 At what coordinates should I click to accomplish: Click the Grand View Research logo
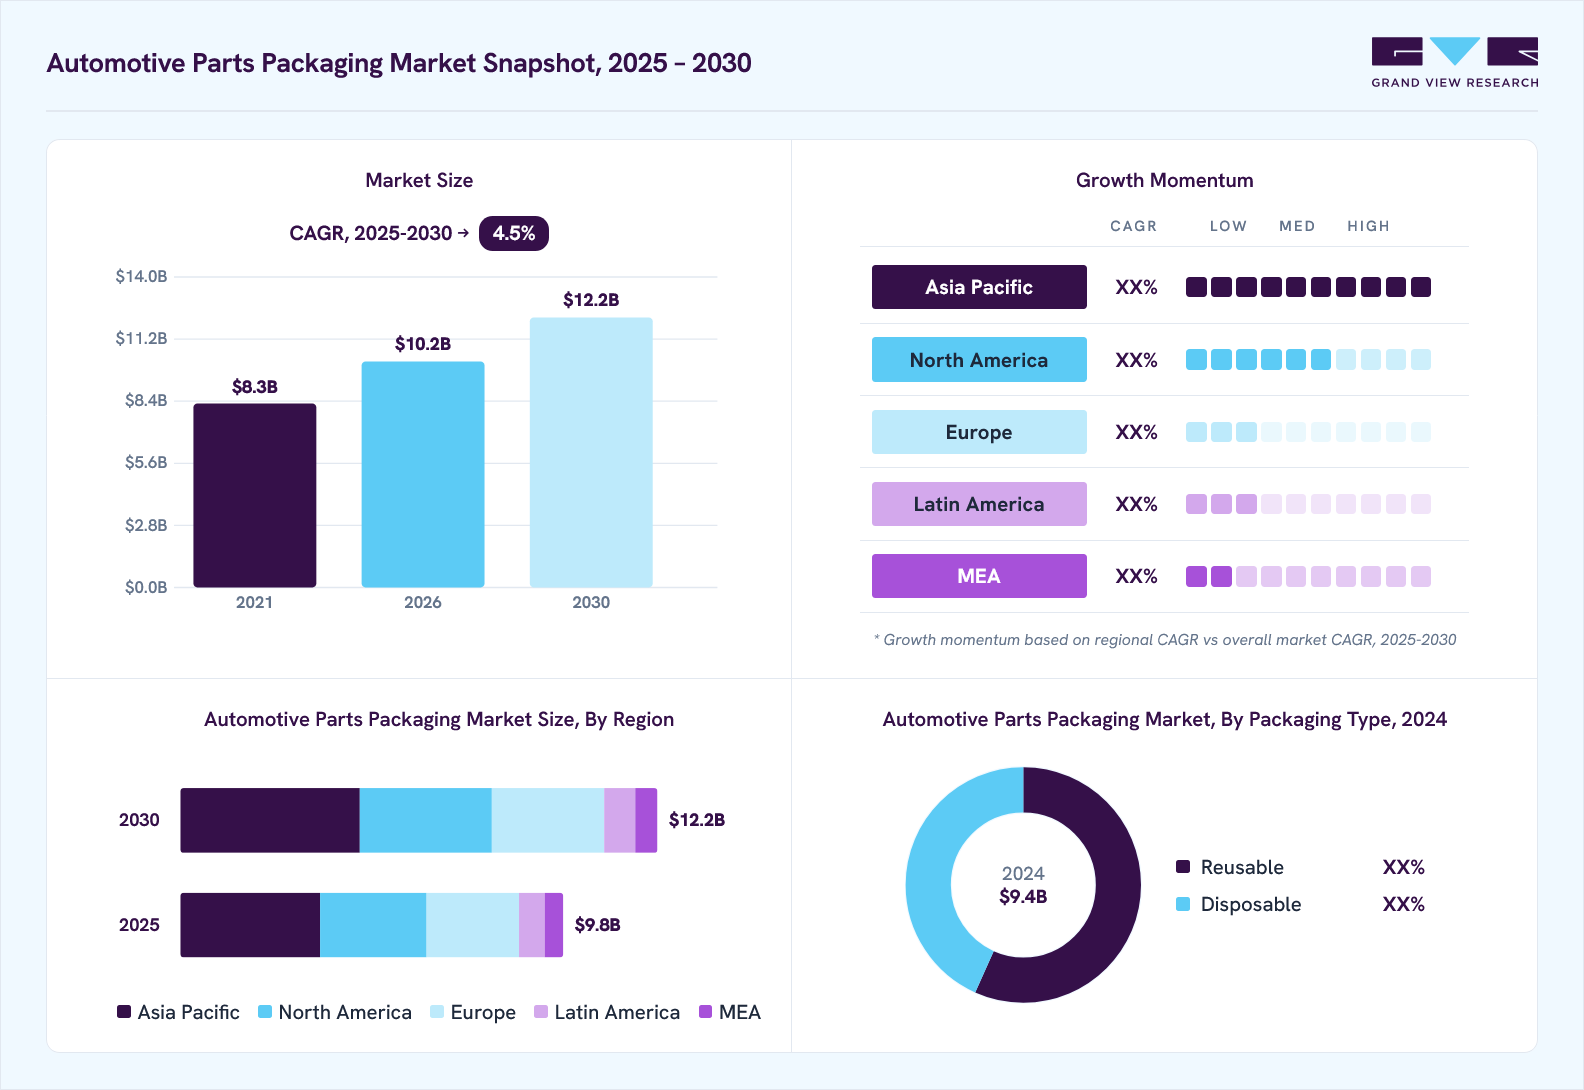click(1455, 63)
